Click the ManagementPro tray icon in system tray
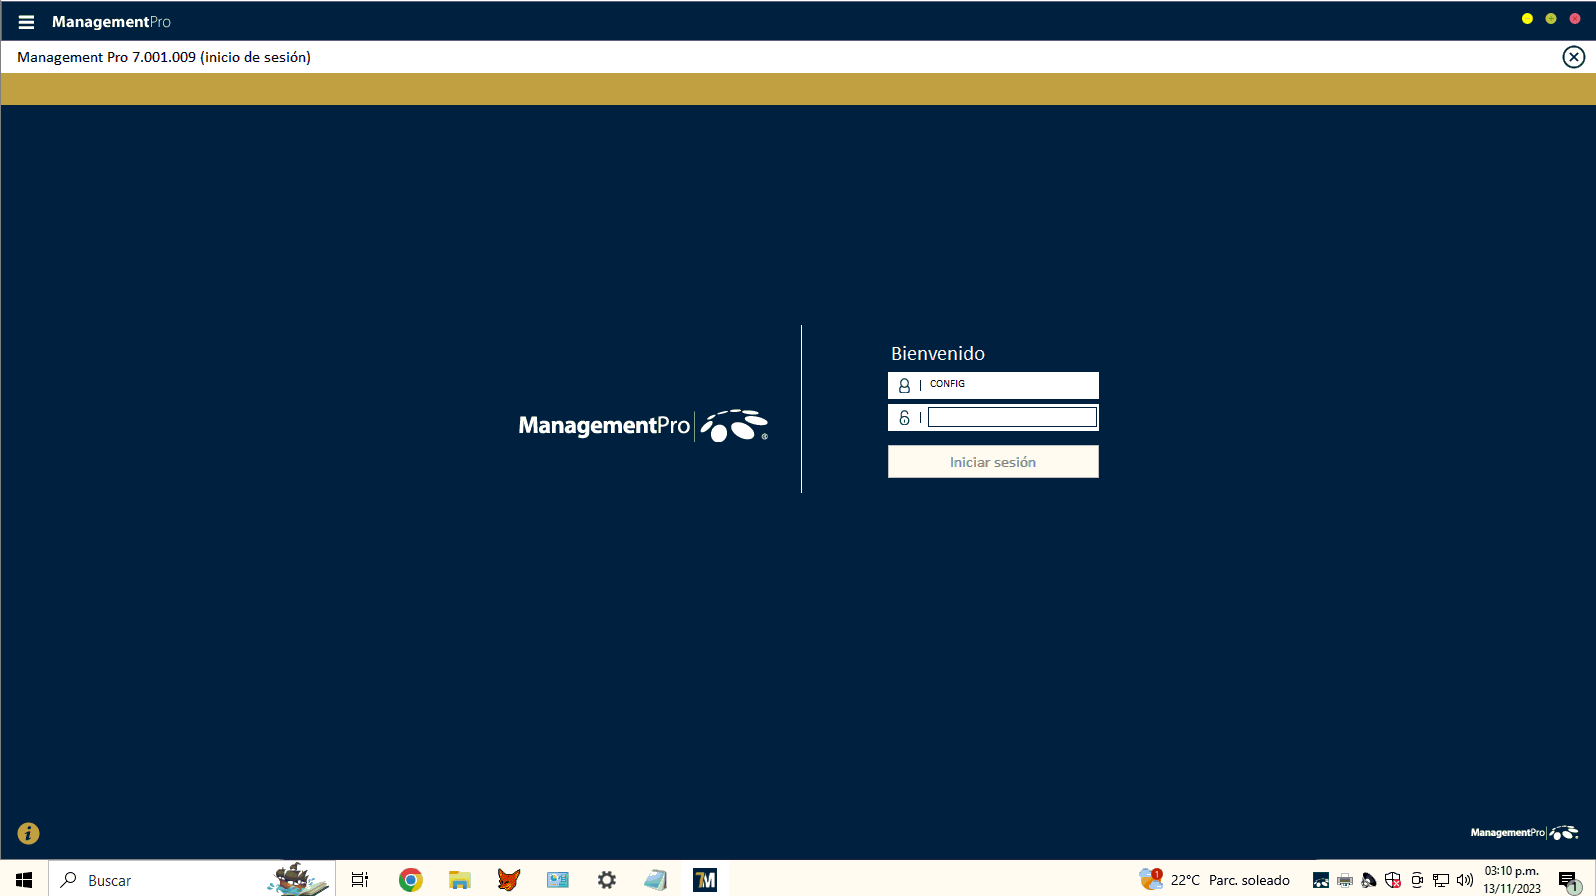The height and width of the screenshot is (896, 1596). [1321, 880]
